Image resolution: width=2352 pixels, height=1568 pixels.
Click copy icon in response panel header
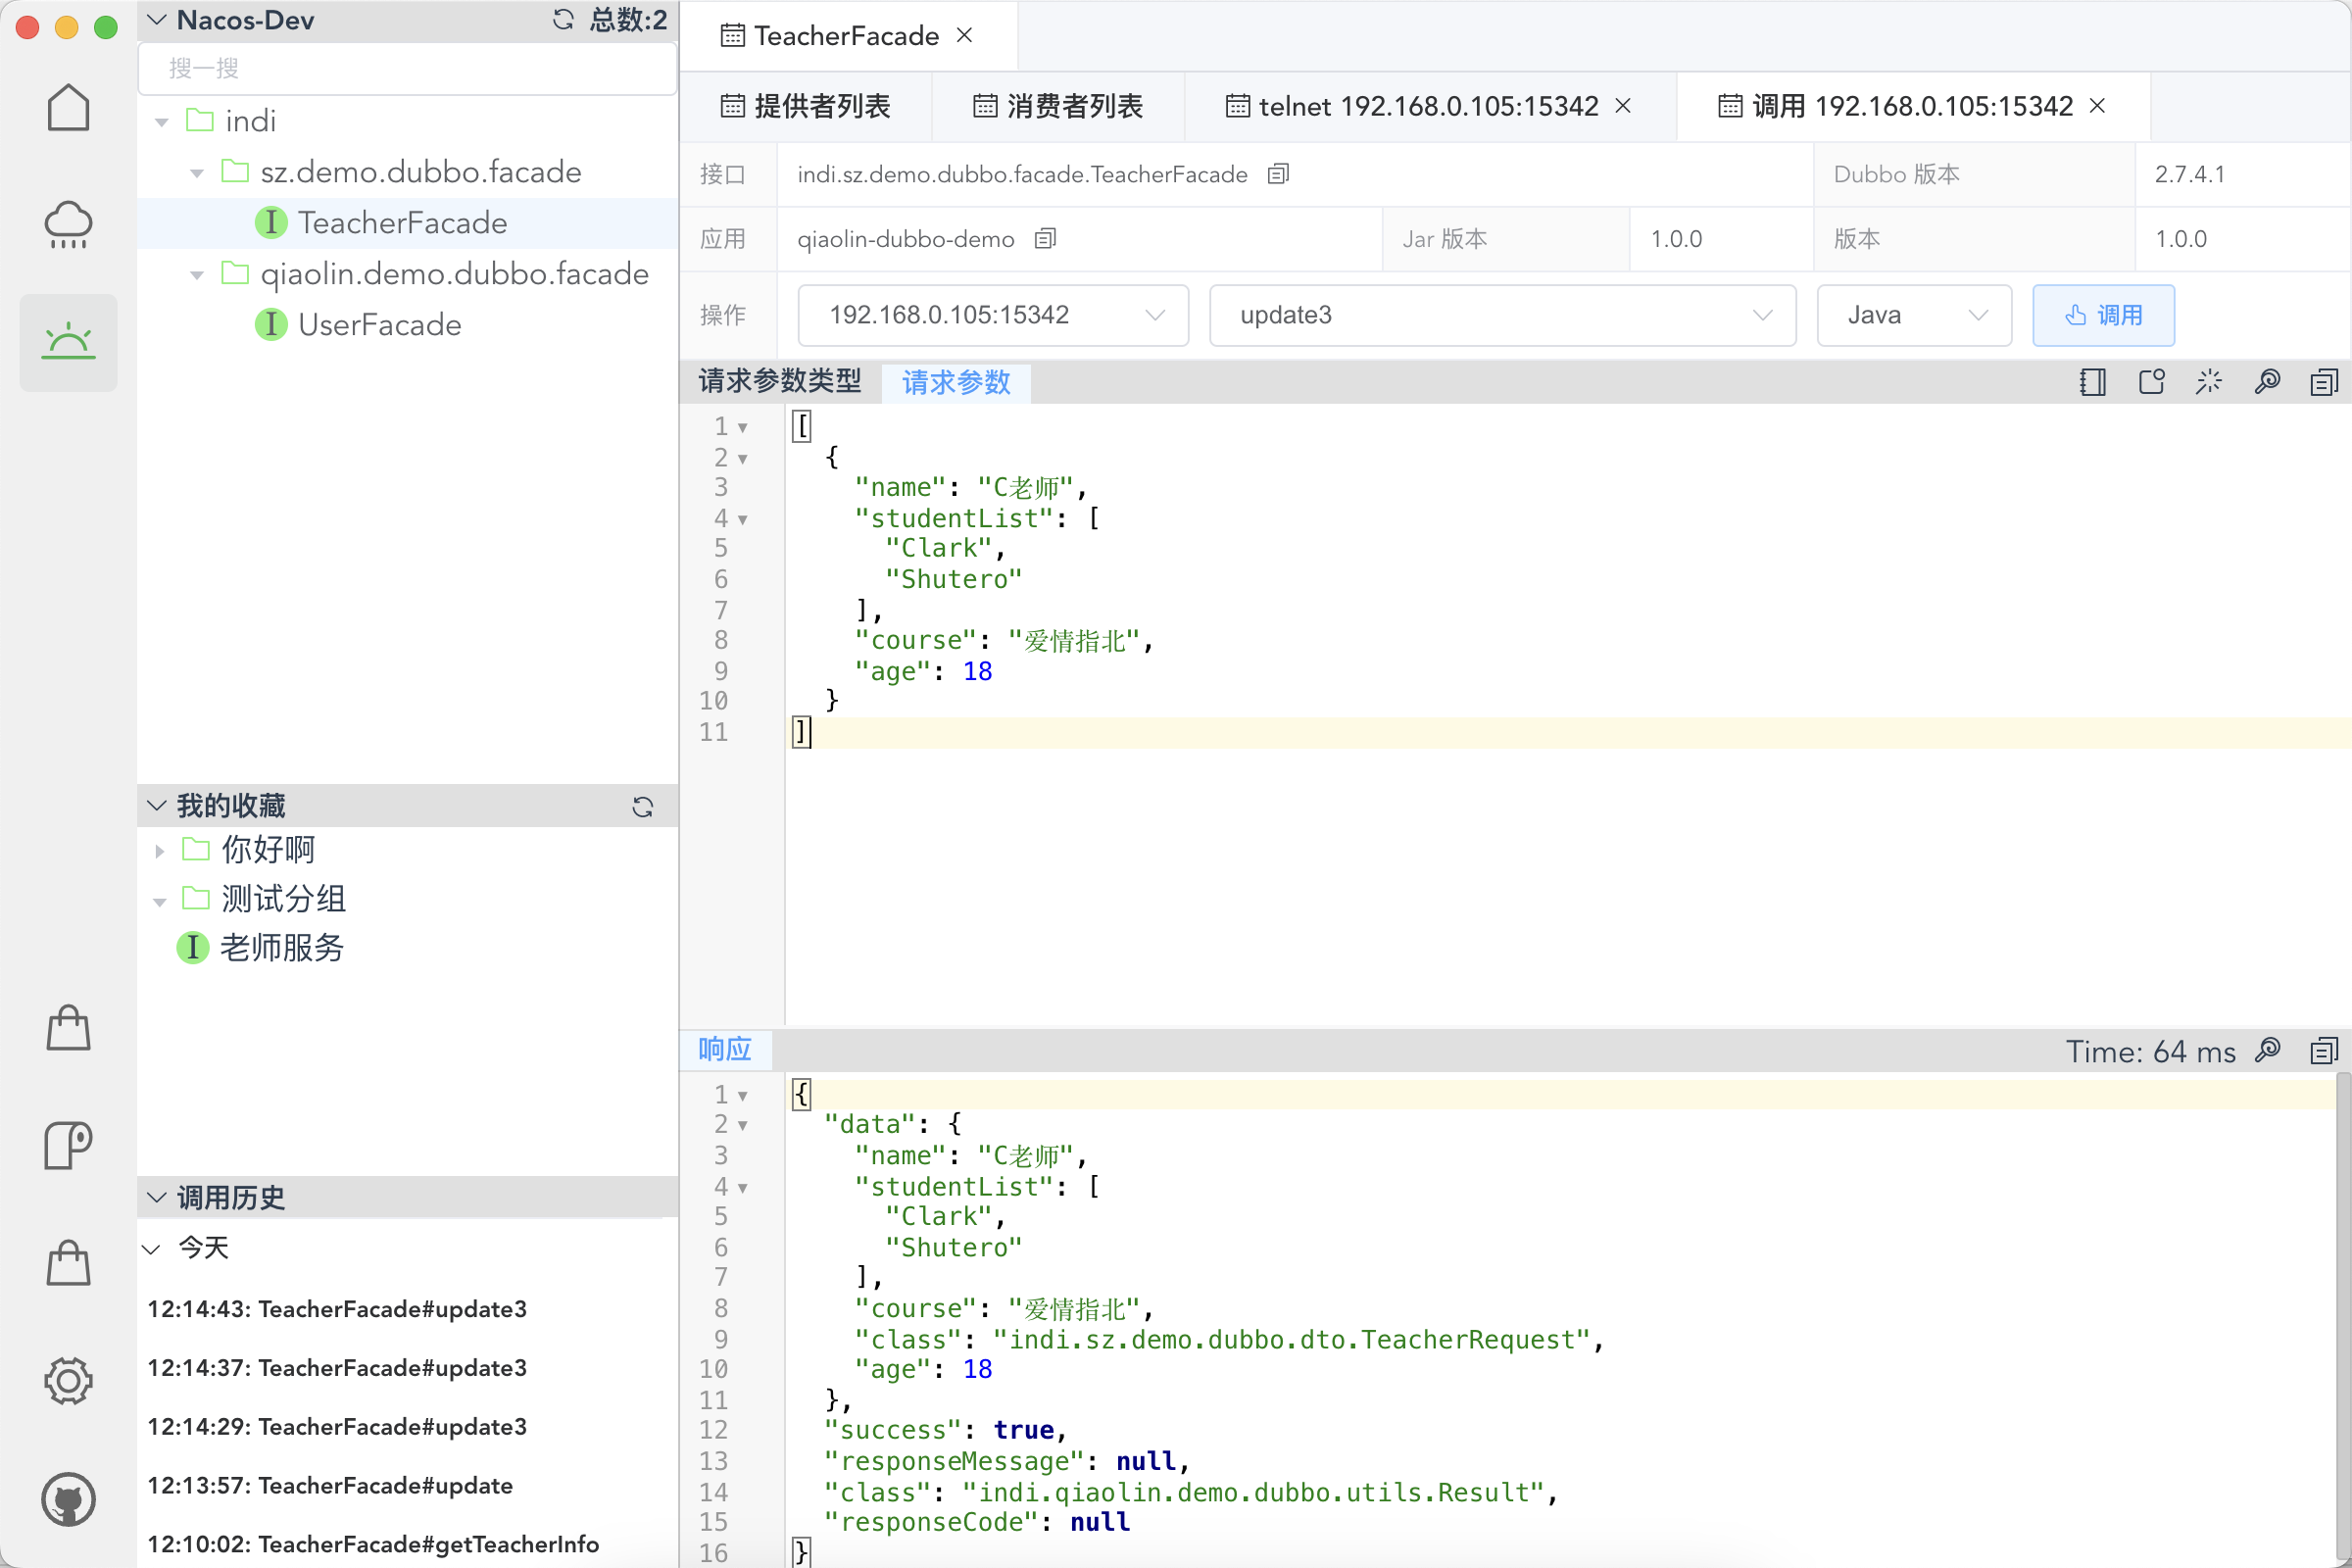pyautogui.click(x=2324, y=1051)
